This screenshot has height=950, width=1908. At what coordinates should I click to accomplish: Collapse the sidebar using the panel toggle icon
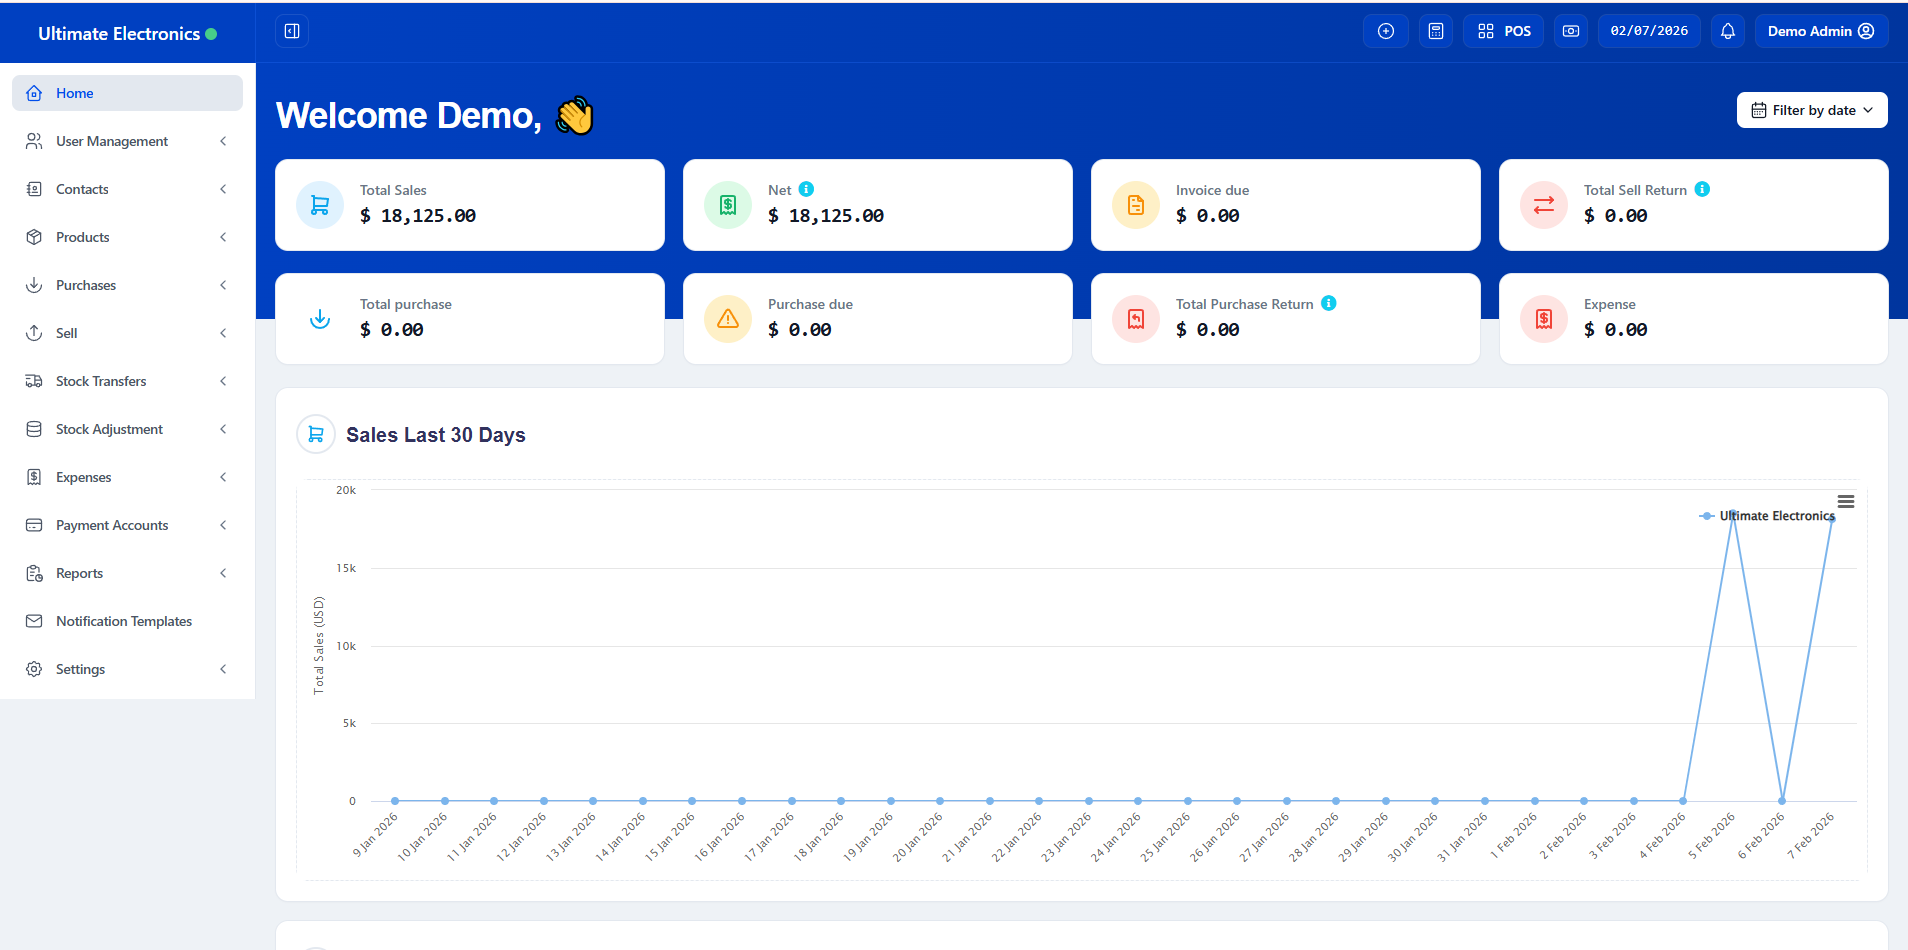pyautogui.click(x=291, y=31)
